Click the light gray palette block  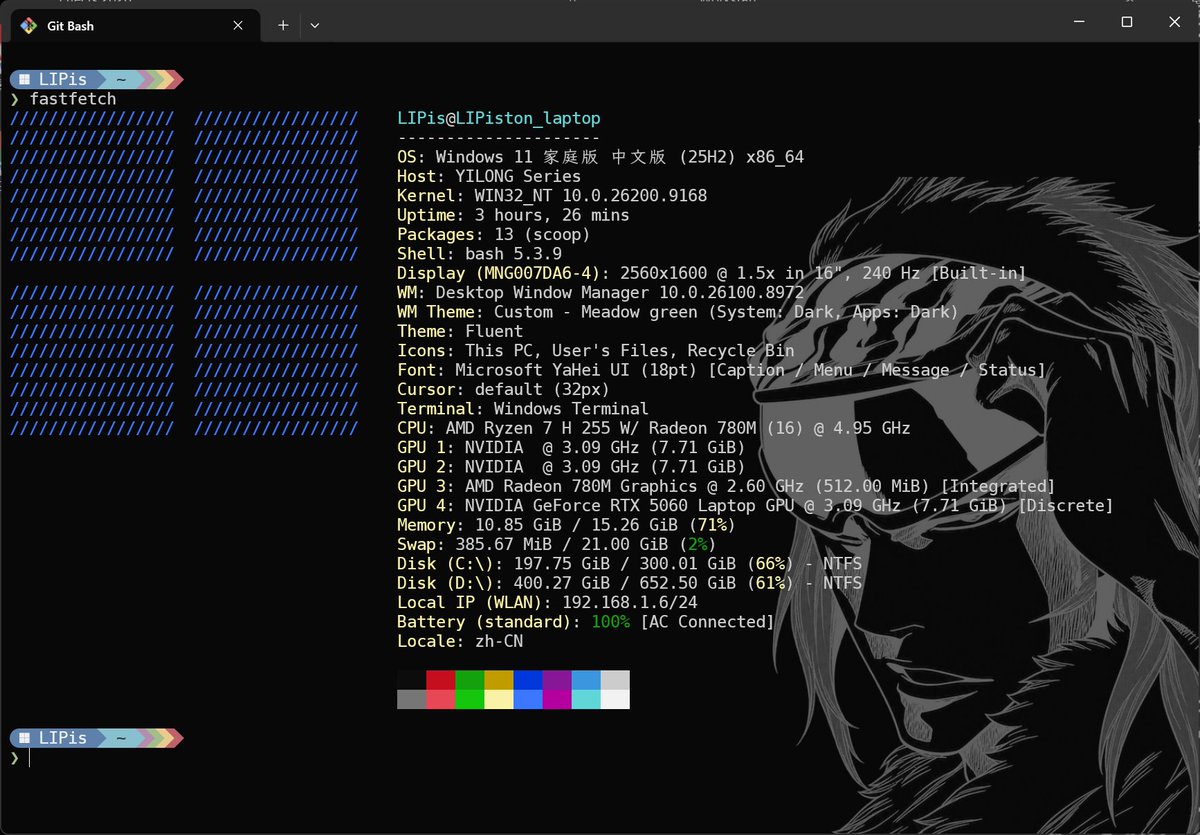[615, 680]
